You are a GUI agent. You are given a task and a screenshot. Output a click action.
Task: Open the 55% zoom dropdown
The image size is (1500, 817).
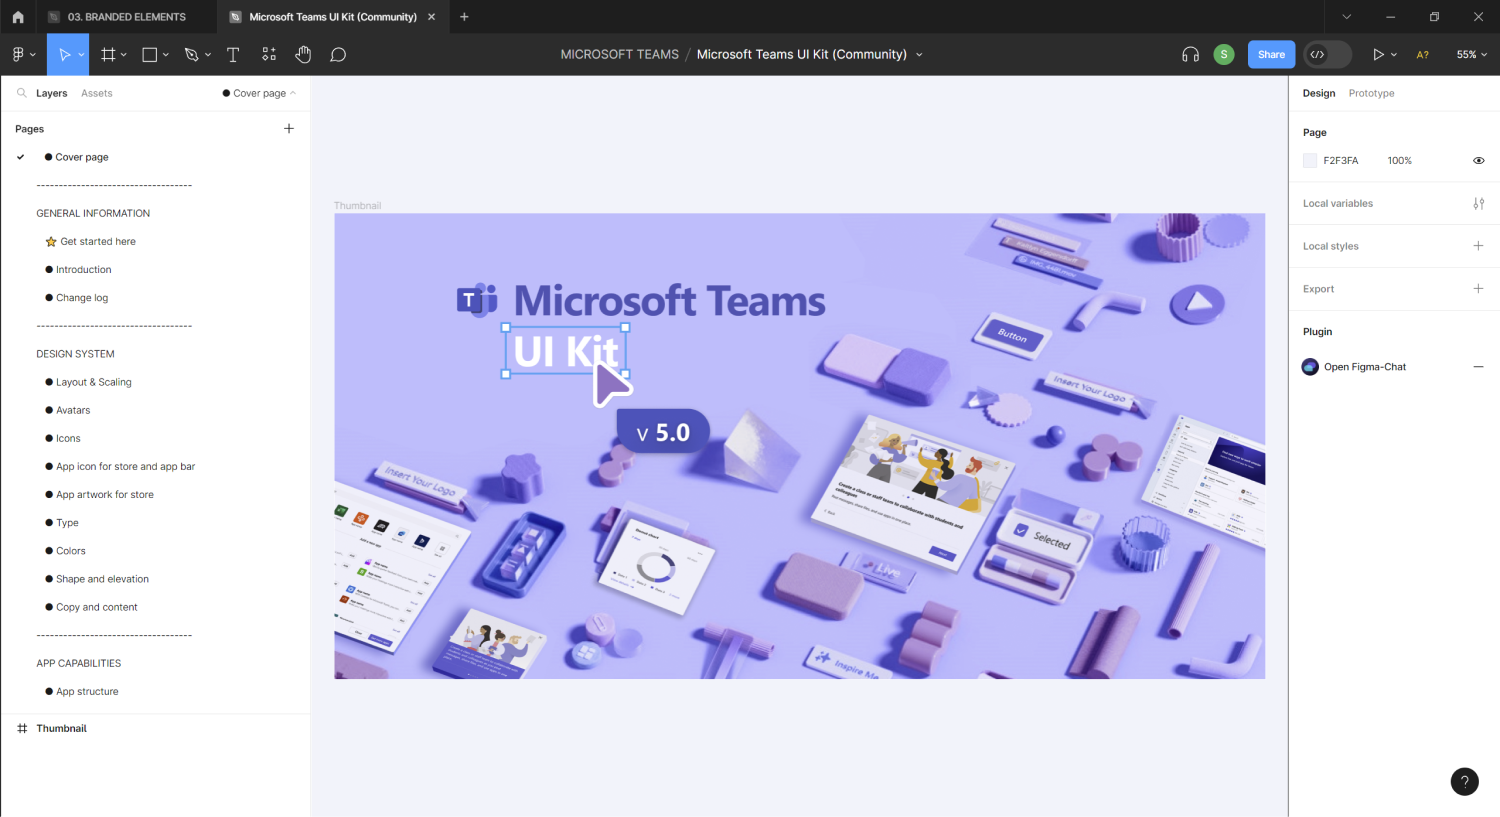(1471, 55)
